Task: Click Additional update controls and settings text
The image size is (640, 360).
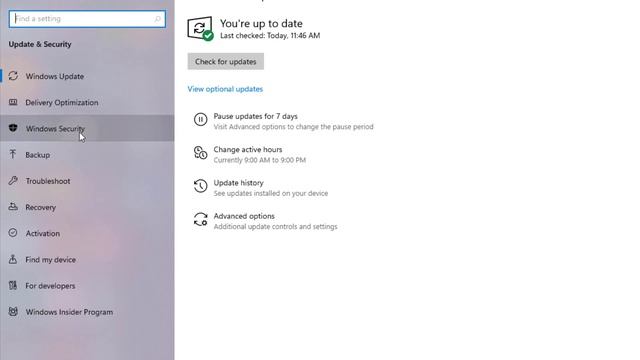Action: coord(276,227)
